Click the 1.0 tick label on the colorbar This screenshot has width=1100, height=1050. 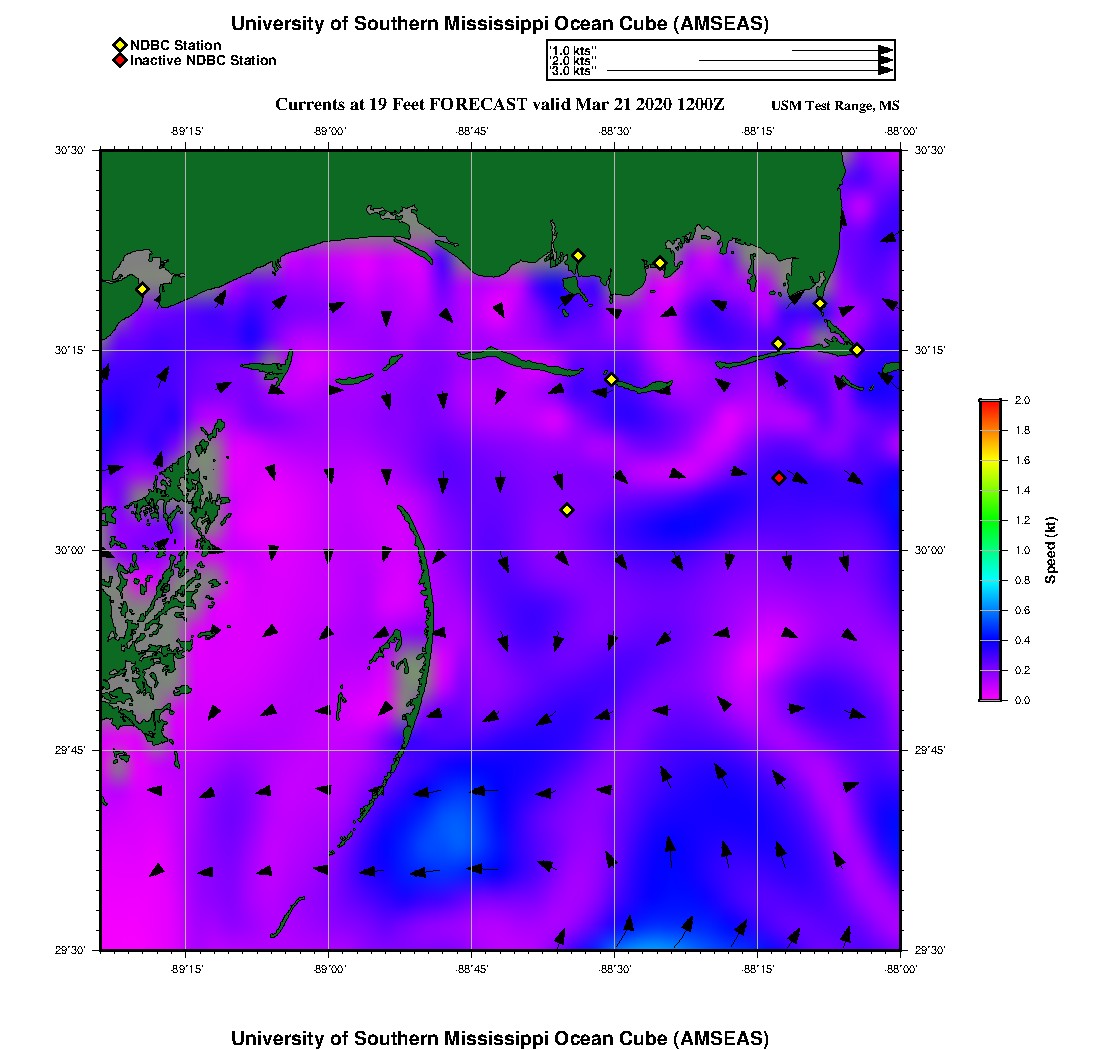pos(1023,550)
